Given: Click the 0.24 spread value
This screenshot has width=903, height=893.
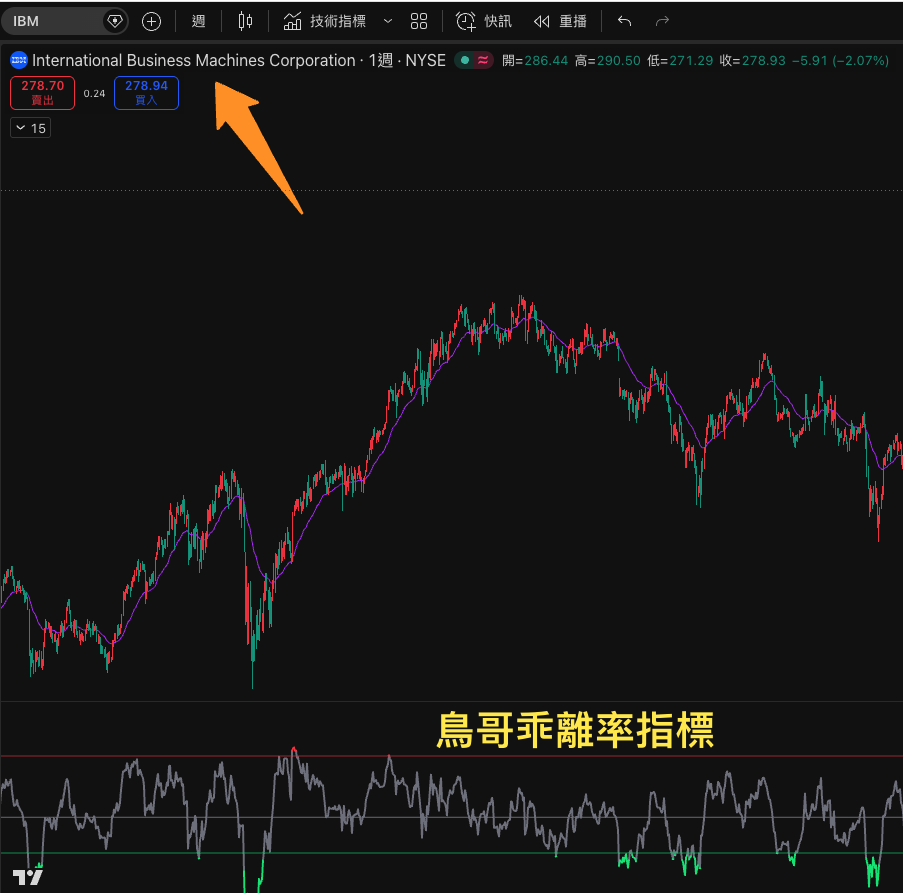Looking at the screenshot, I should pyautogui.click(x=94, y=93).
